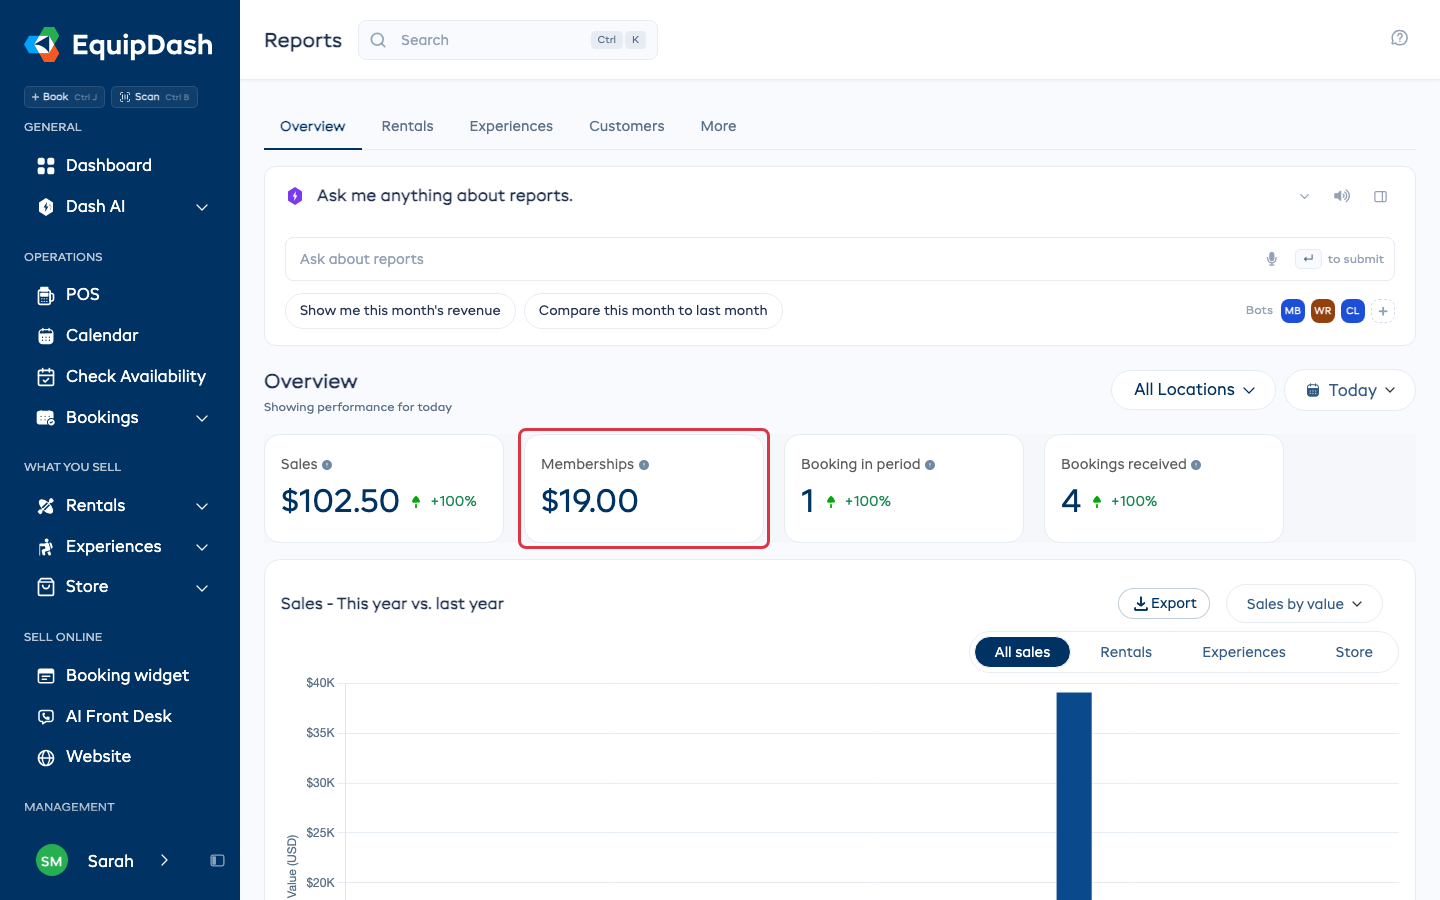Add a bot with the plus icon
The width and height of the screenshot is (1440, 900).
coord(1383,311)
